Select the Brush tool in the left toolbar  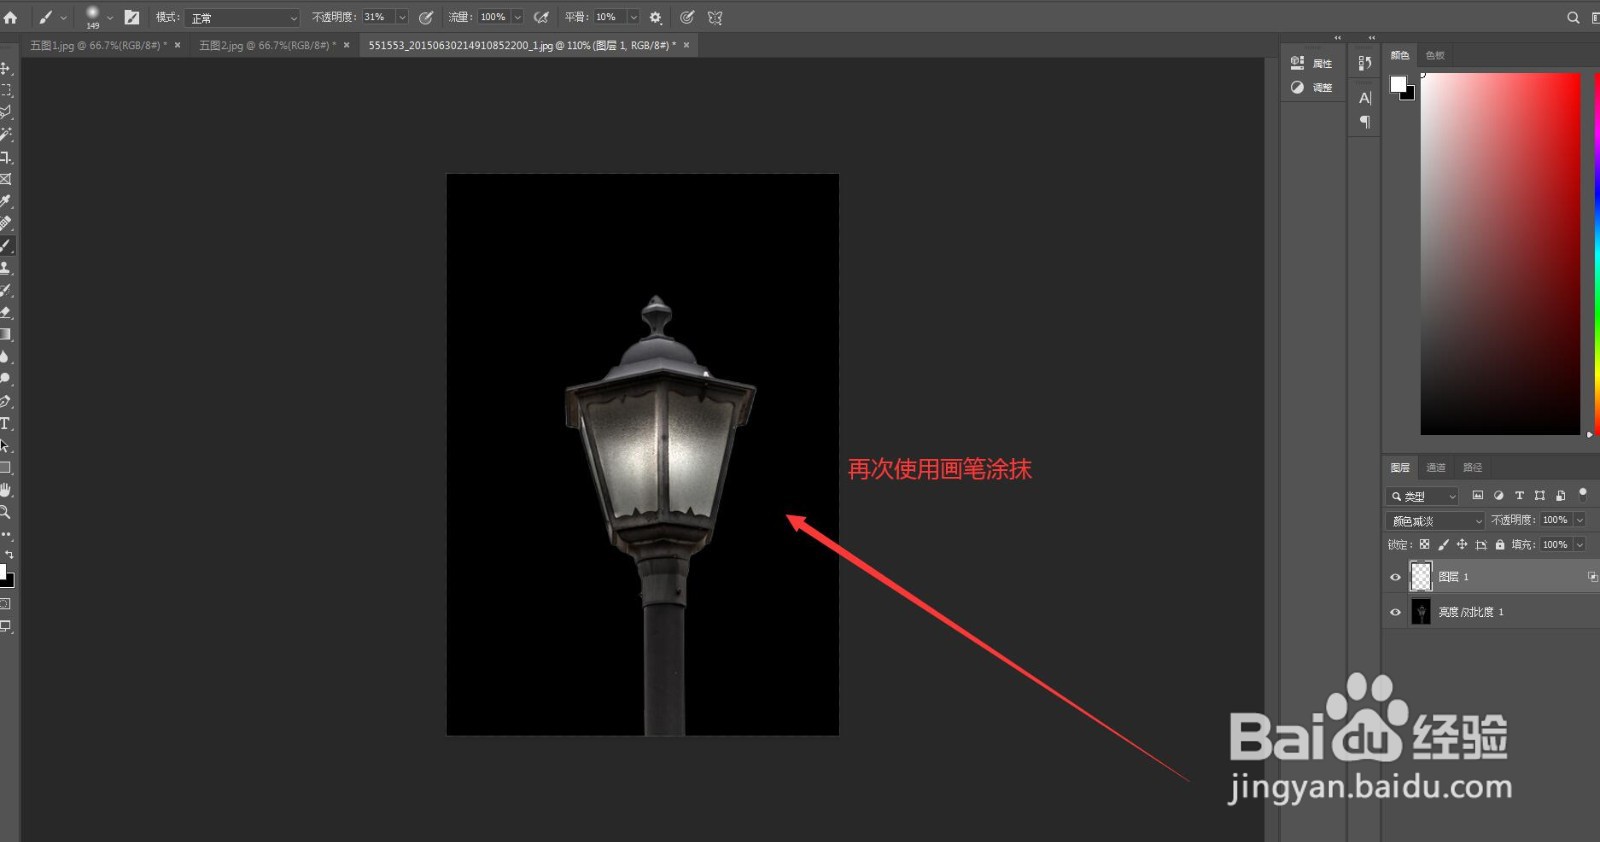(6, 246)
